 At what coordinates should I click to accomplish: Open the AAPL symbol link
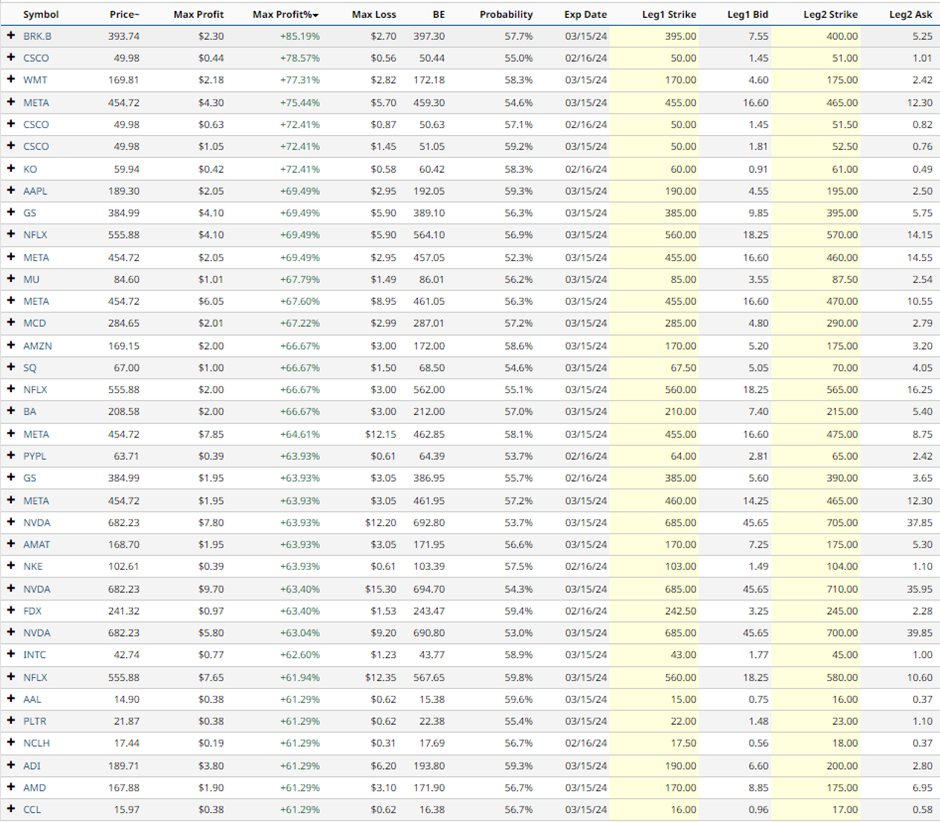(x=35, y=191)
